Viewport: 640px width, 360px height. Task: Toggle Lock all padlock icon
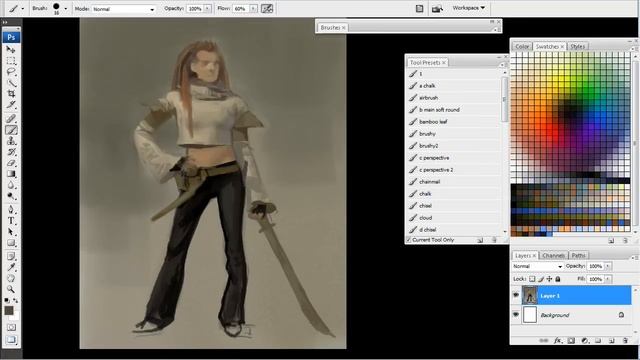click(558, 279)
